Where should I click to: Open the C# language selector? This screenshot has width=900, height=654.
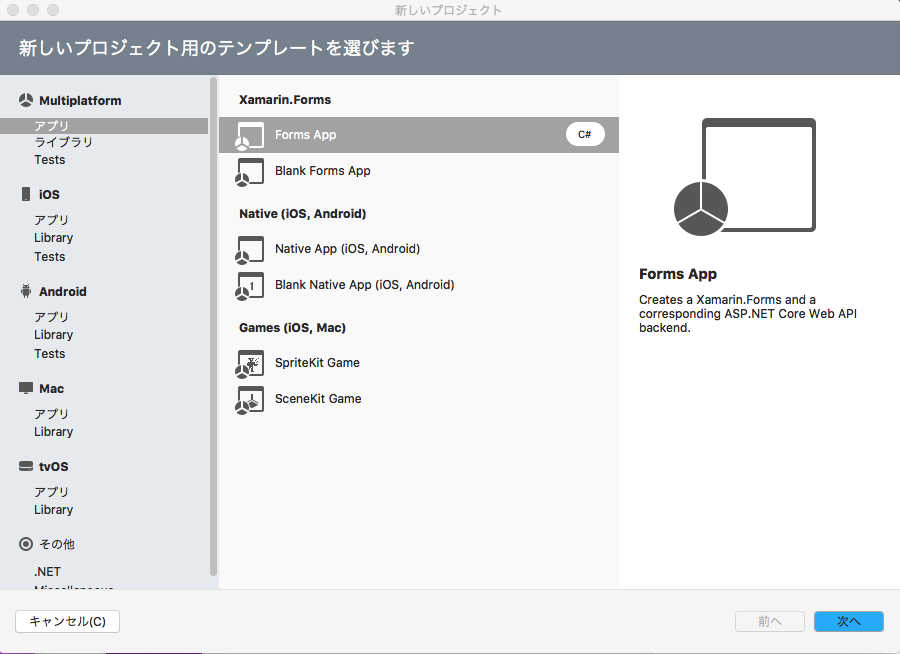(x=585, y=134)
